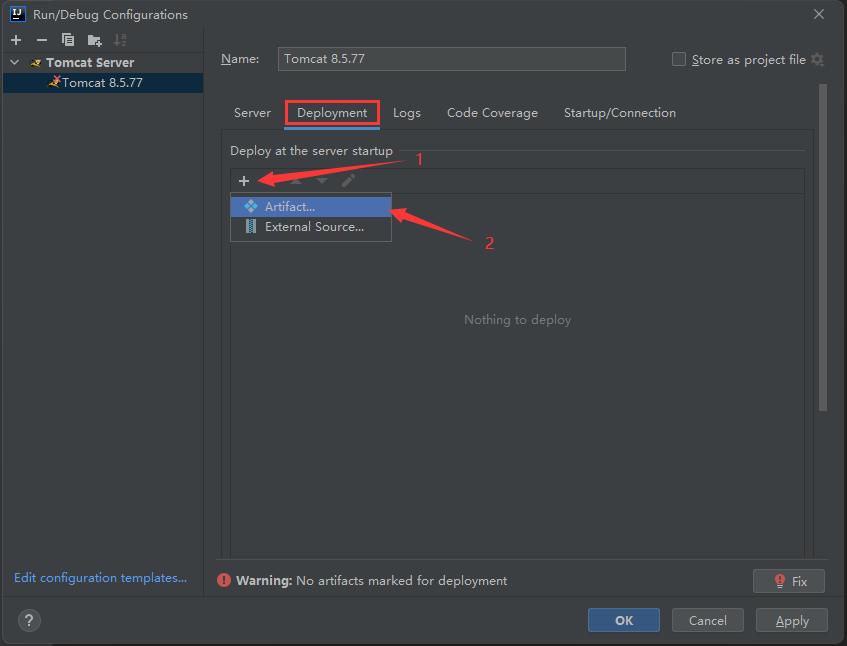Open the help question mark button

click(x=30, y=620)
